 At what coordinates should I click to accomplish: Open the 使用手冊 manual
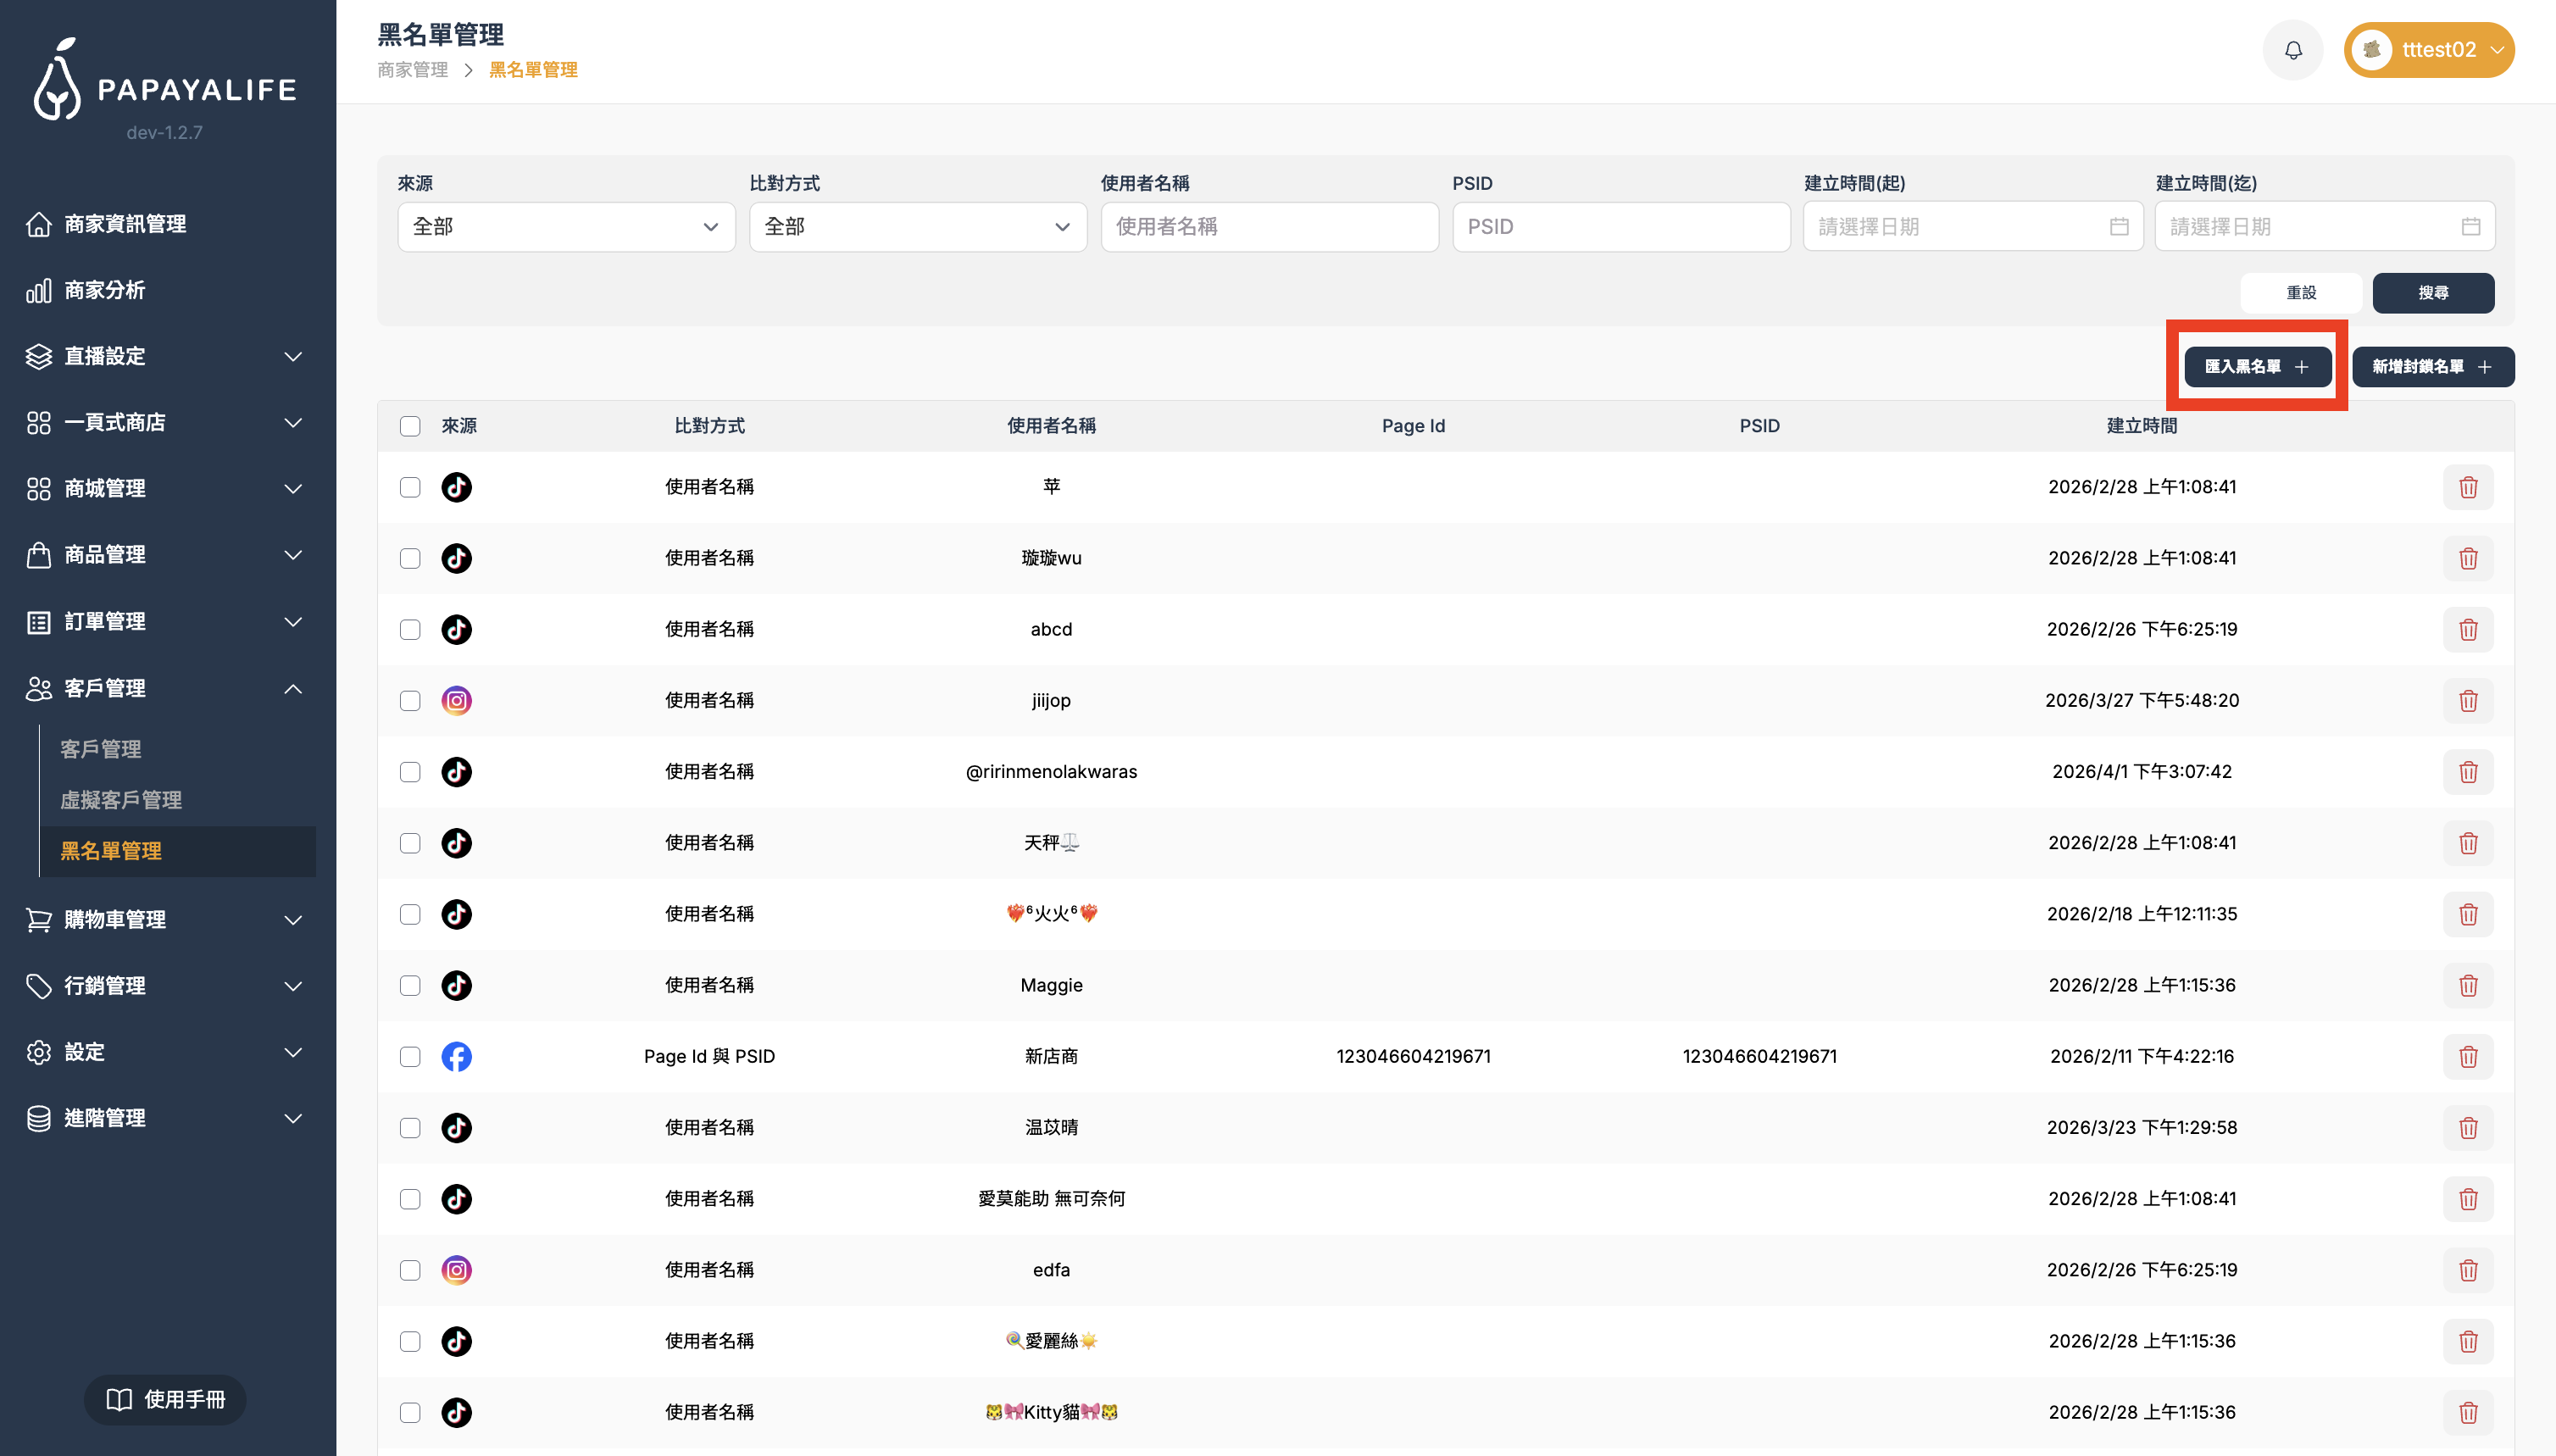[x=165, y=1399]
